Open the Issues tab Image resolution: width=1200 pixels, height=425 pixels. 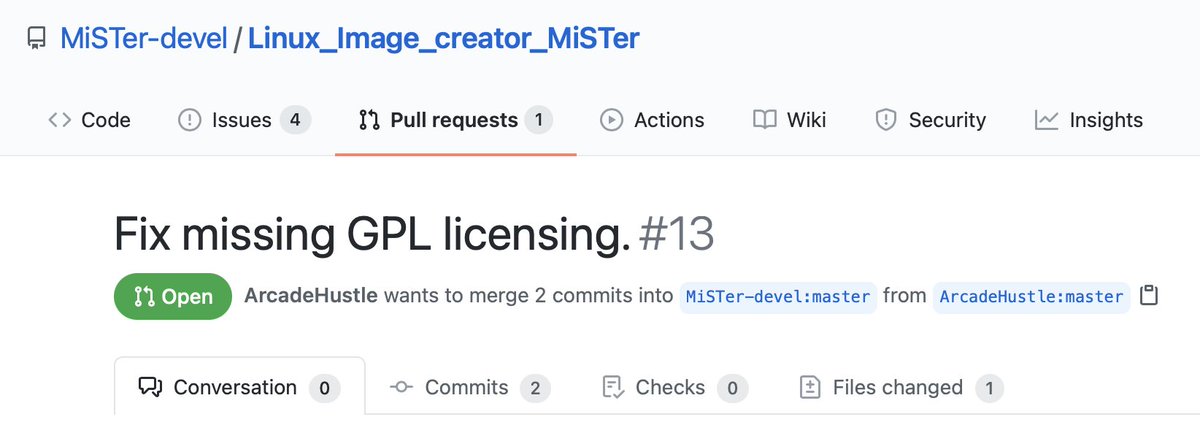point(244,120)
